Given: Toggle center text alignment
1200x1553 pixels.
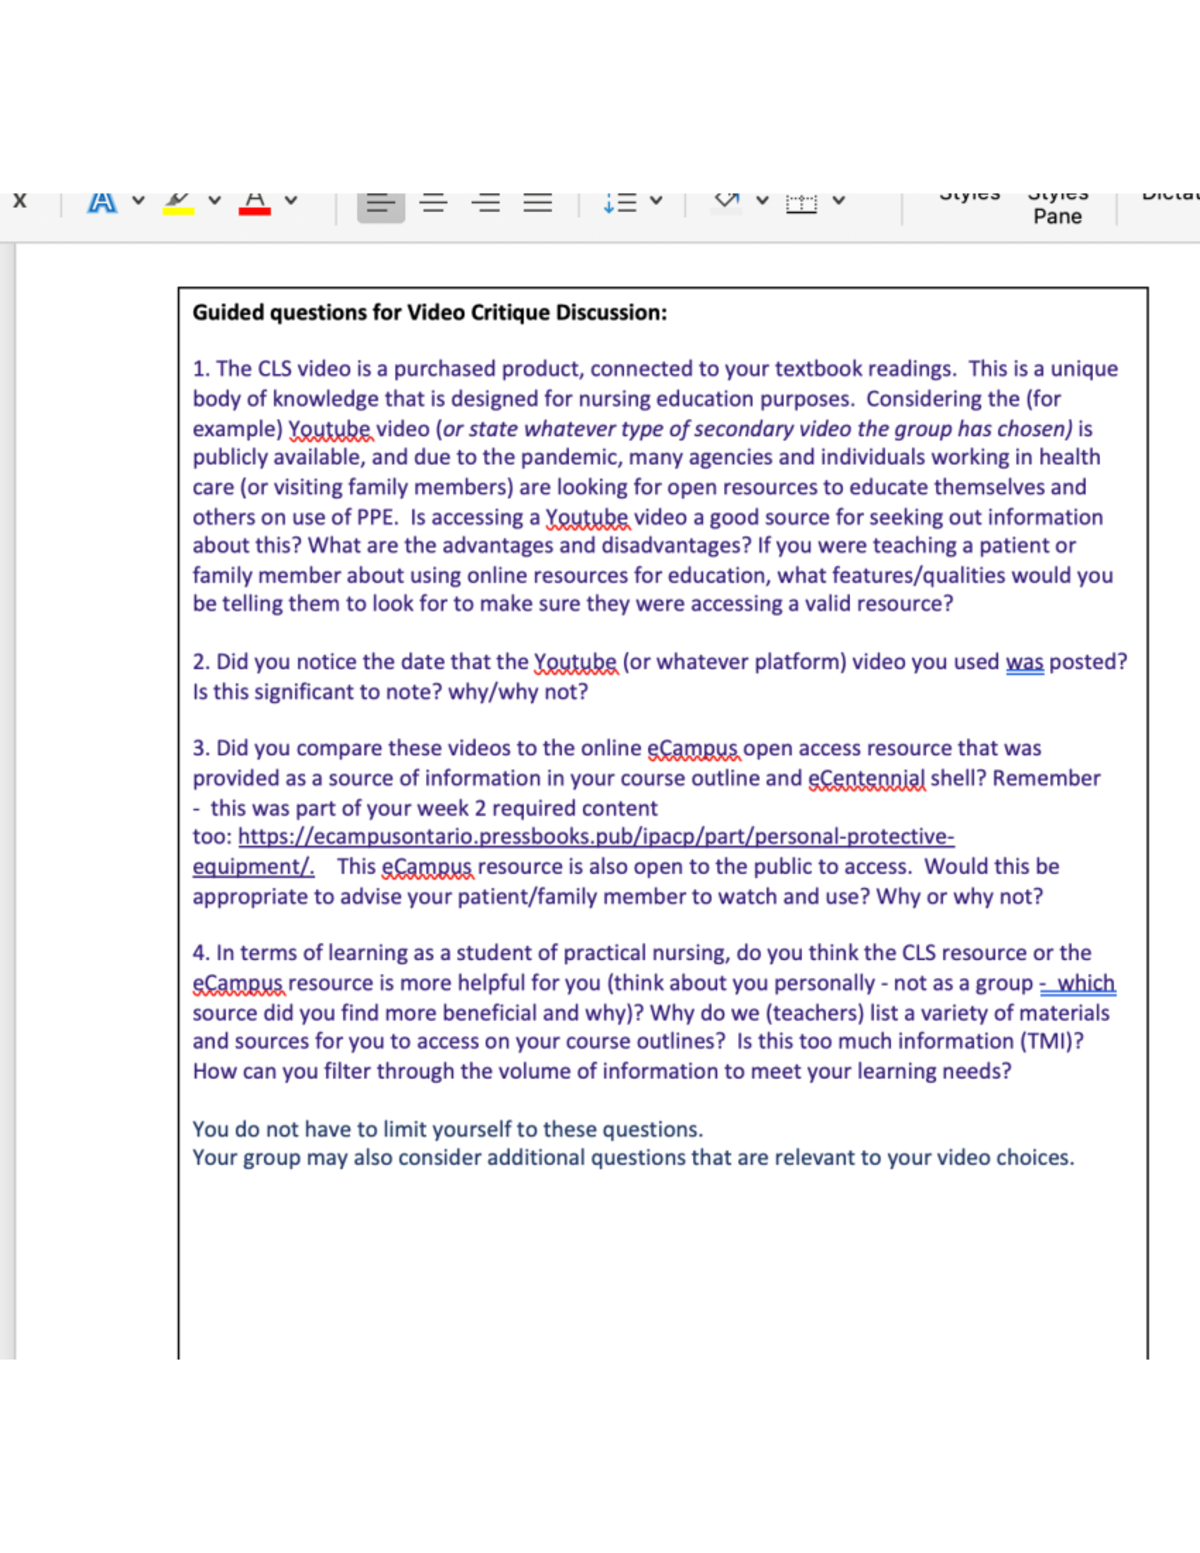Looking at the screenshot, I should click(433, 204).
